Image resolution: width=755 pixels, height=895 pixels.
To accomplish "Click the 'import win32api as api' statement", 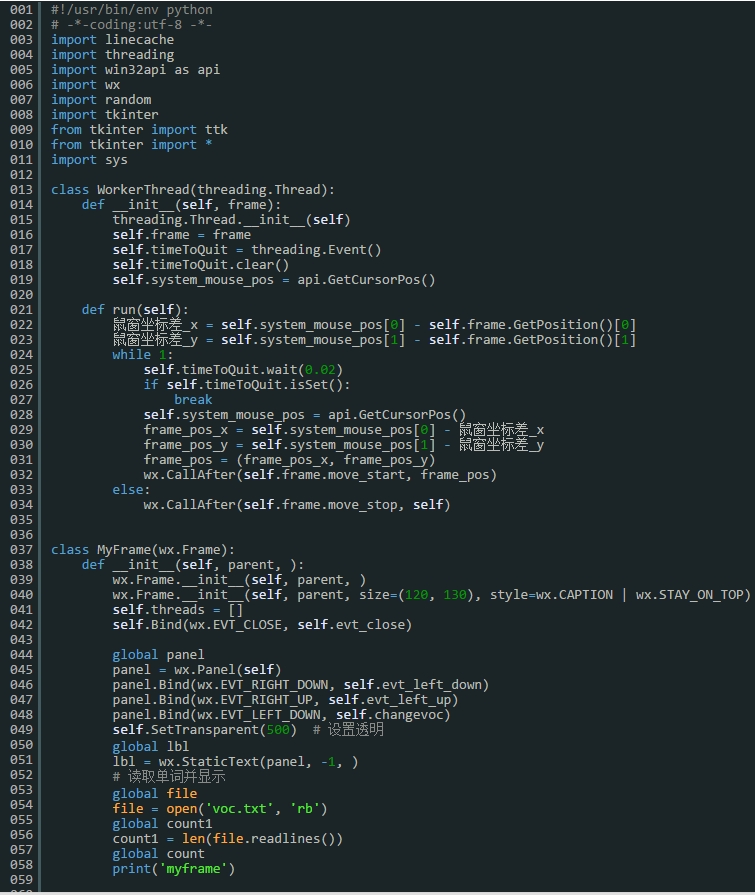I will [135, 70].
